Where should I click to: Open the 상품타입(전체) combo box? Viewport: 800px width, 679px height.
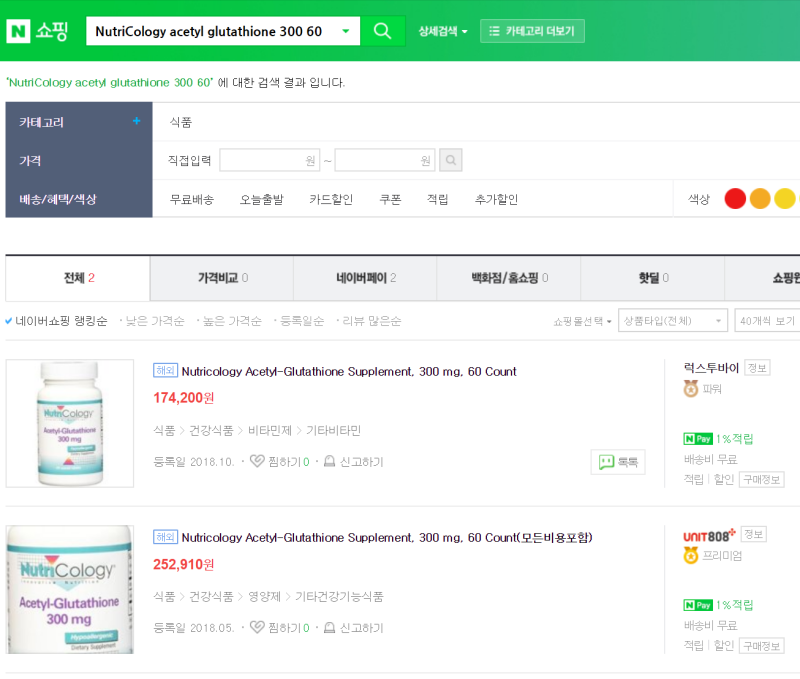672,321
